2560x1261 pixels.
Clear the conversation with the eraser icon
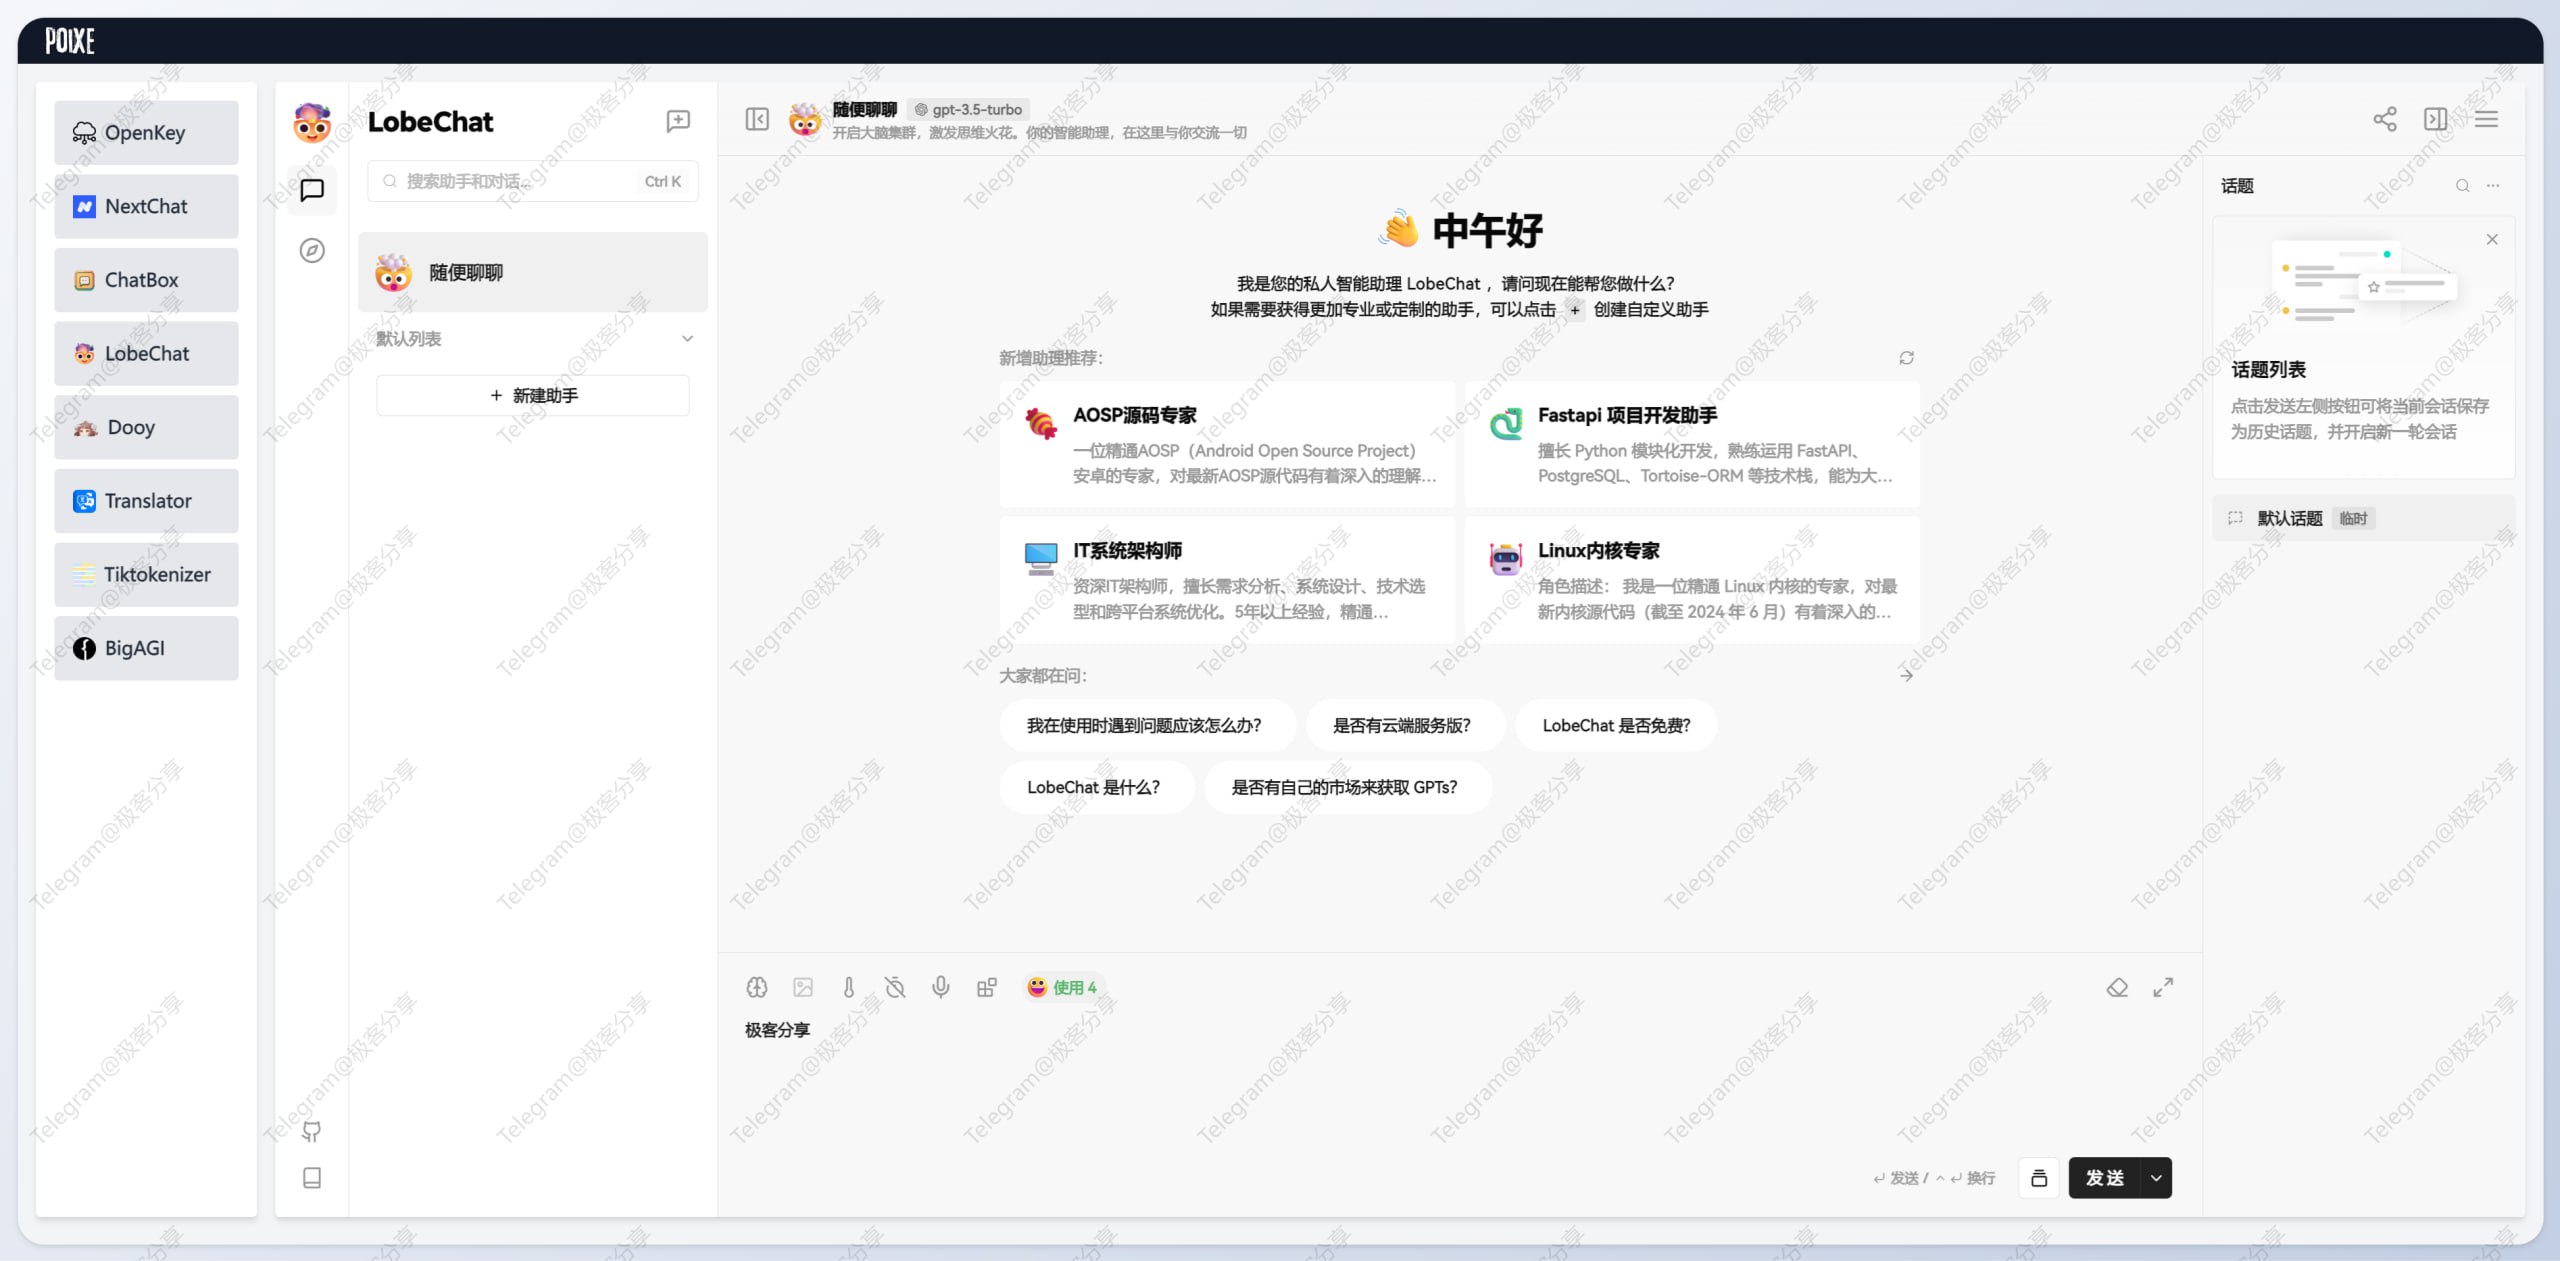click(2117, 987)
